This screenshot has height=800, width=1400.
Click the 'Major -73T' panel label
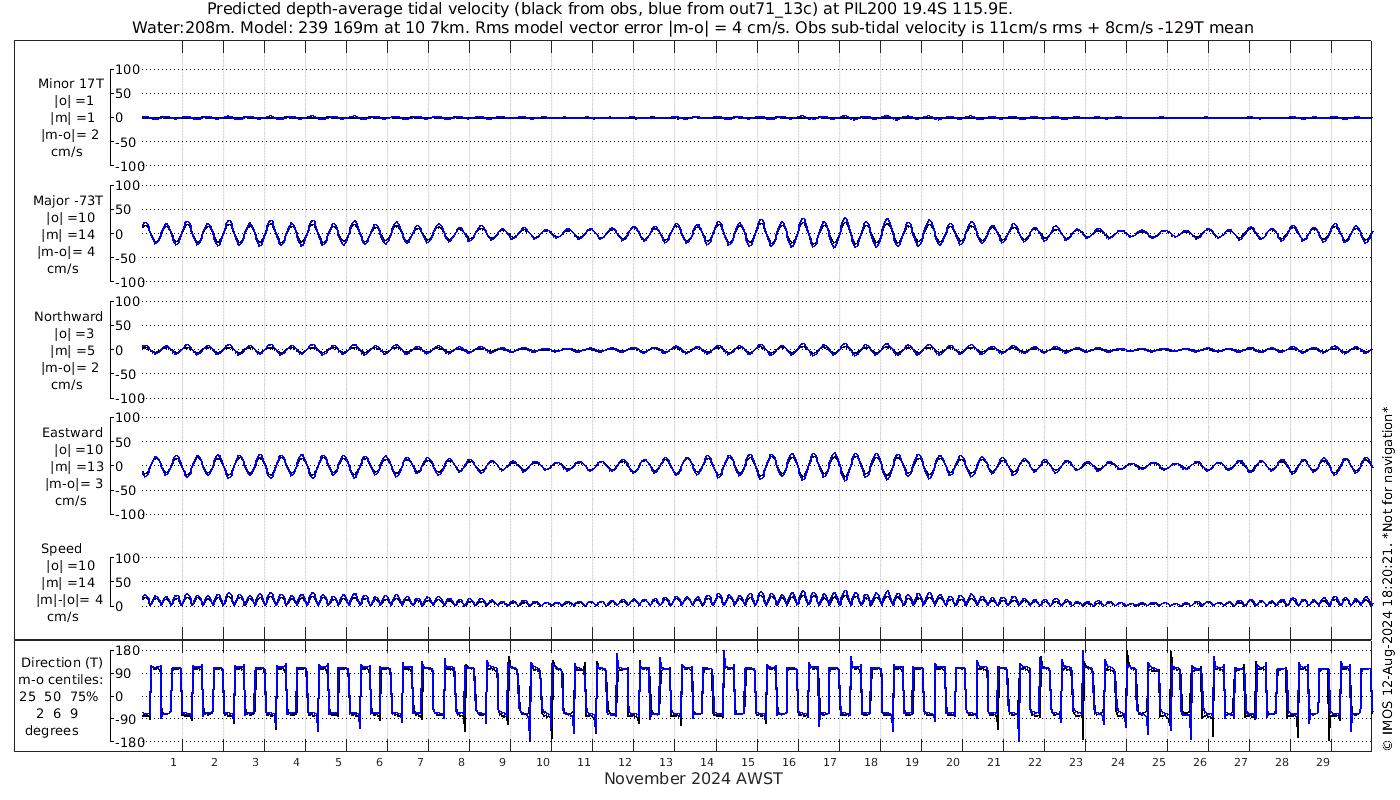coord(68,200)
